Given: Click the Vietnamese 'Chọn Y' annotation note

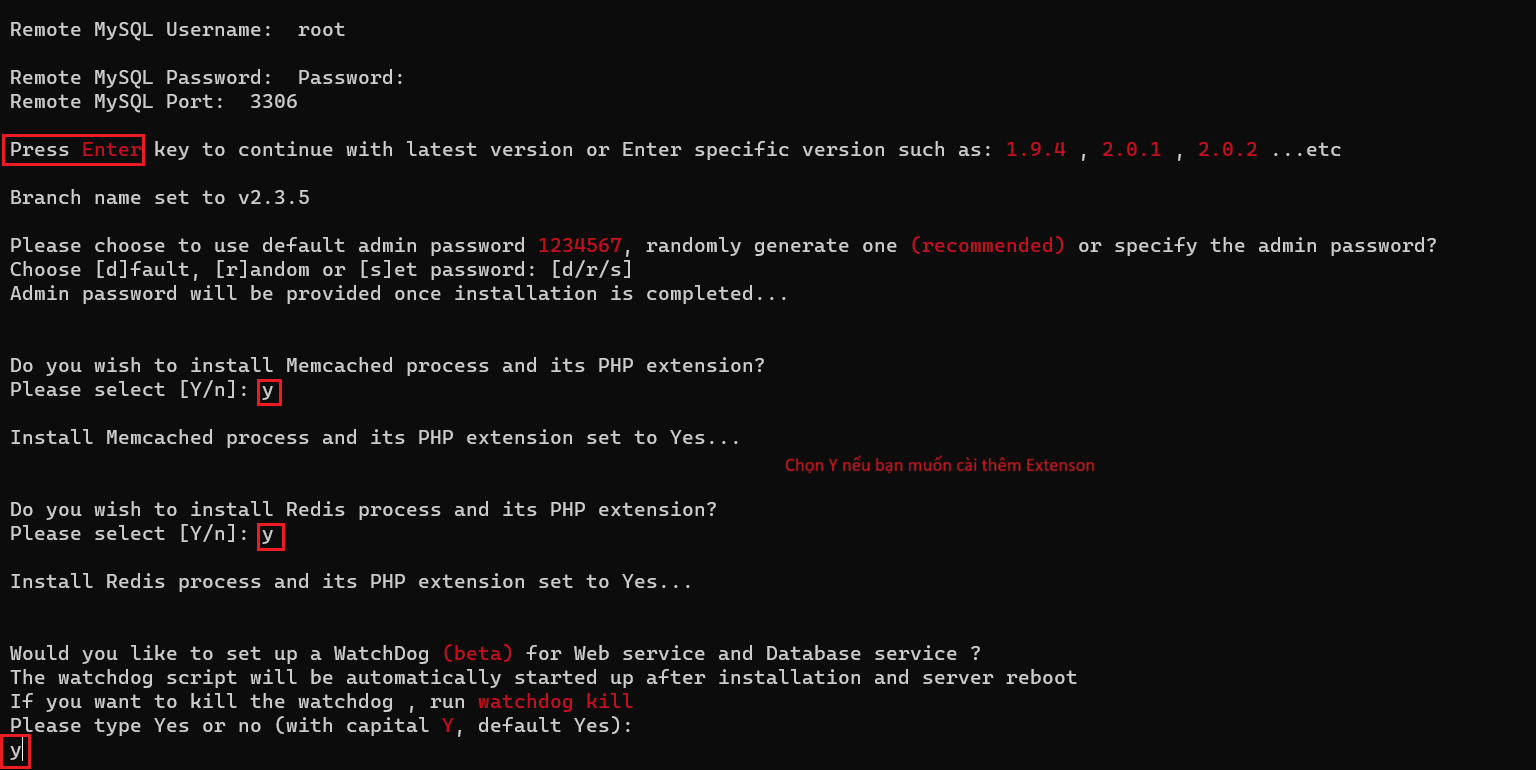Looking at the screenshot, I should click(940, 465).
